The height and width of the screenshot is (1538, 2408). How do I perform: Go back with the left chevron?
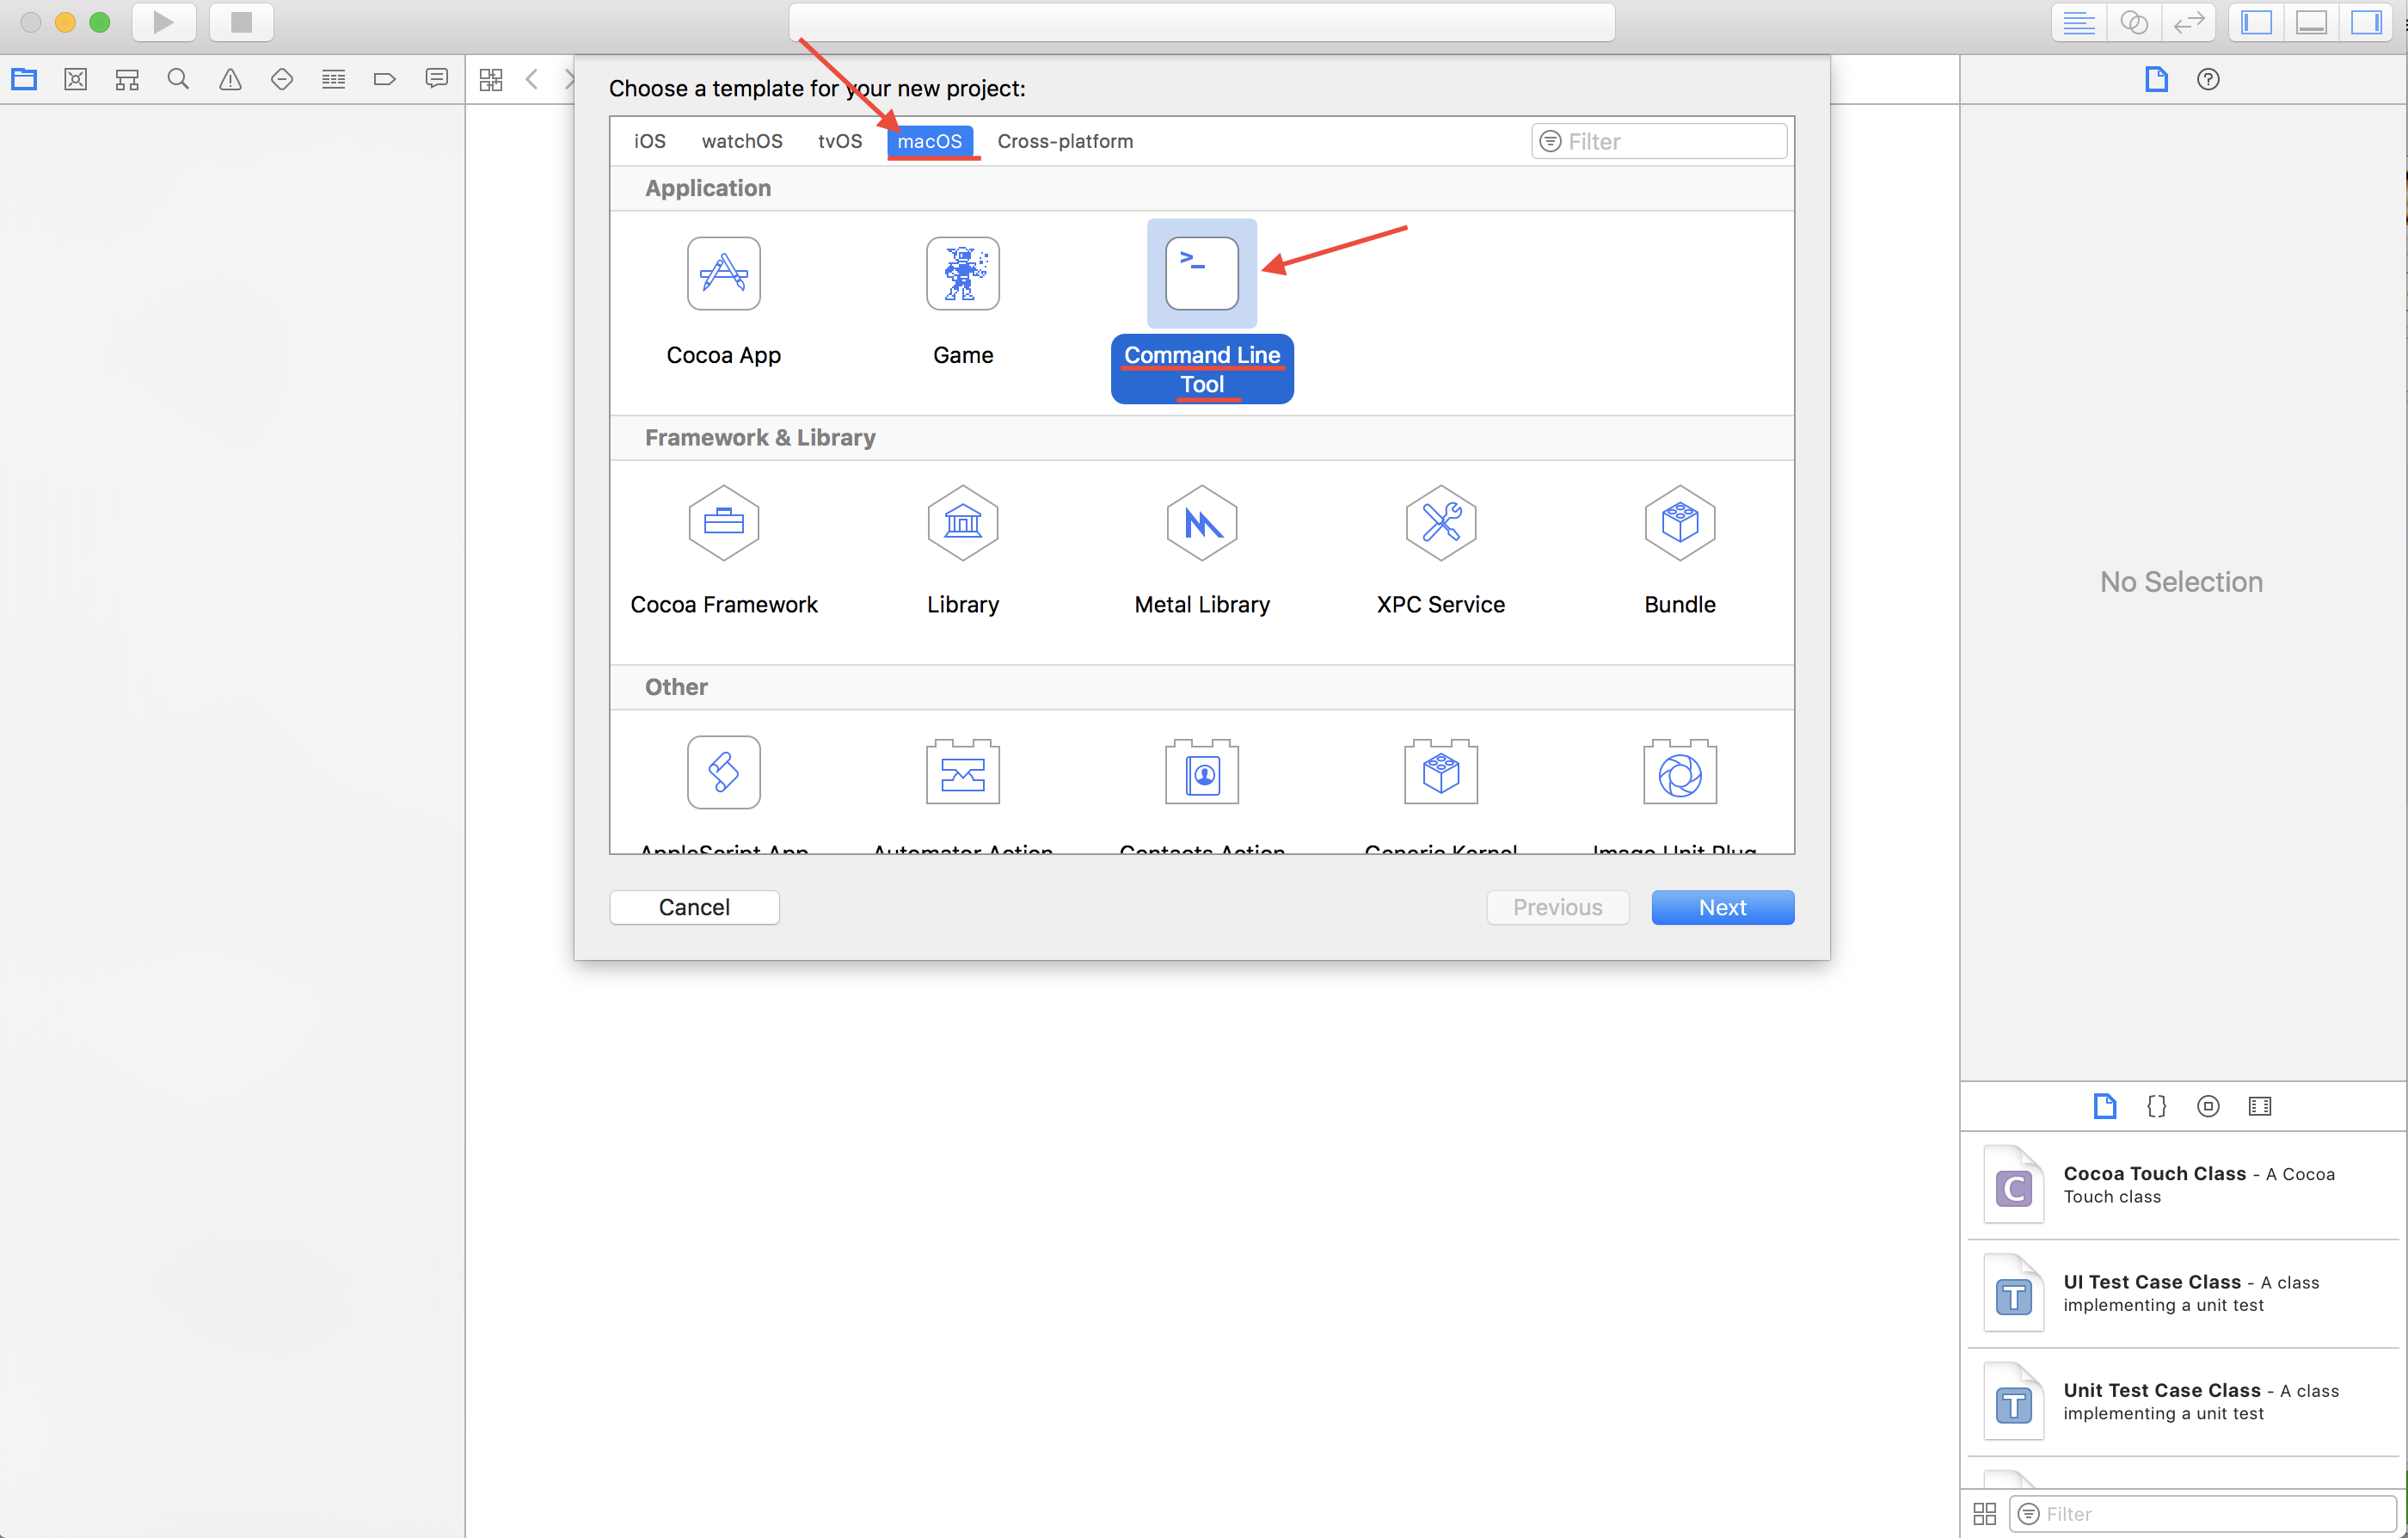[x=532, y=79]
